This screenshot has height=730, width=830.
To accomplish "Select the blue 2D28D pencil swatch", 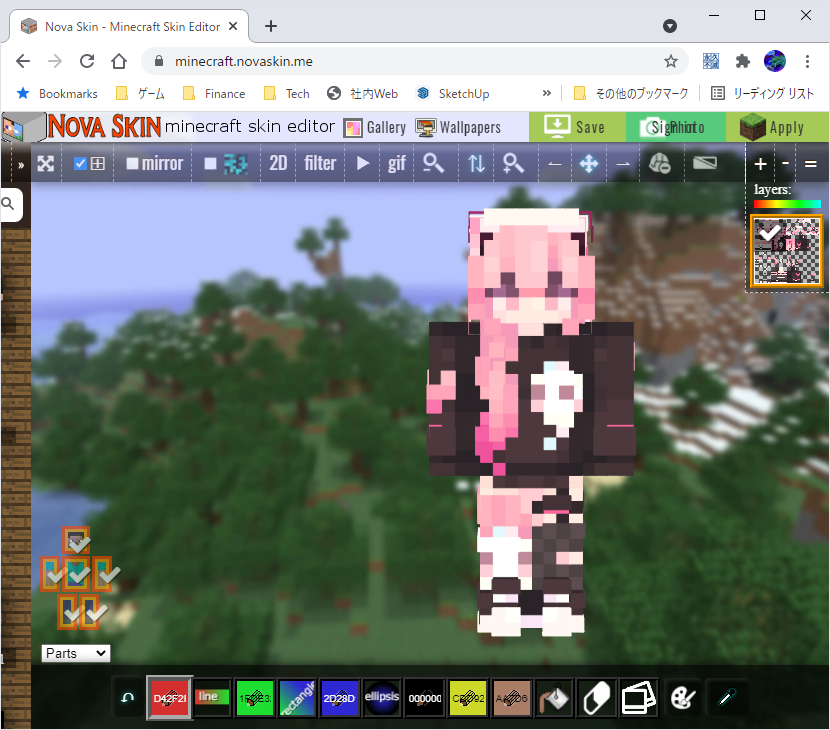I will click(x=339, y=698).
